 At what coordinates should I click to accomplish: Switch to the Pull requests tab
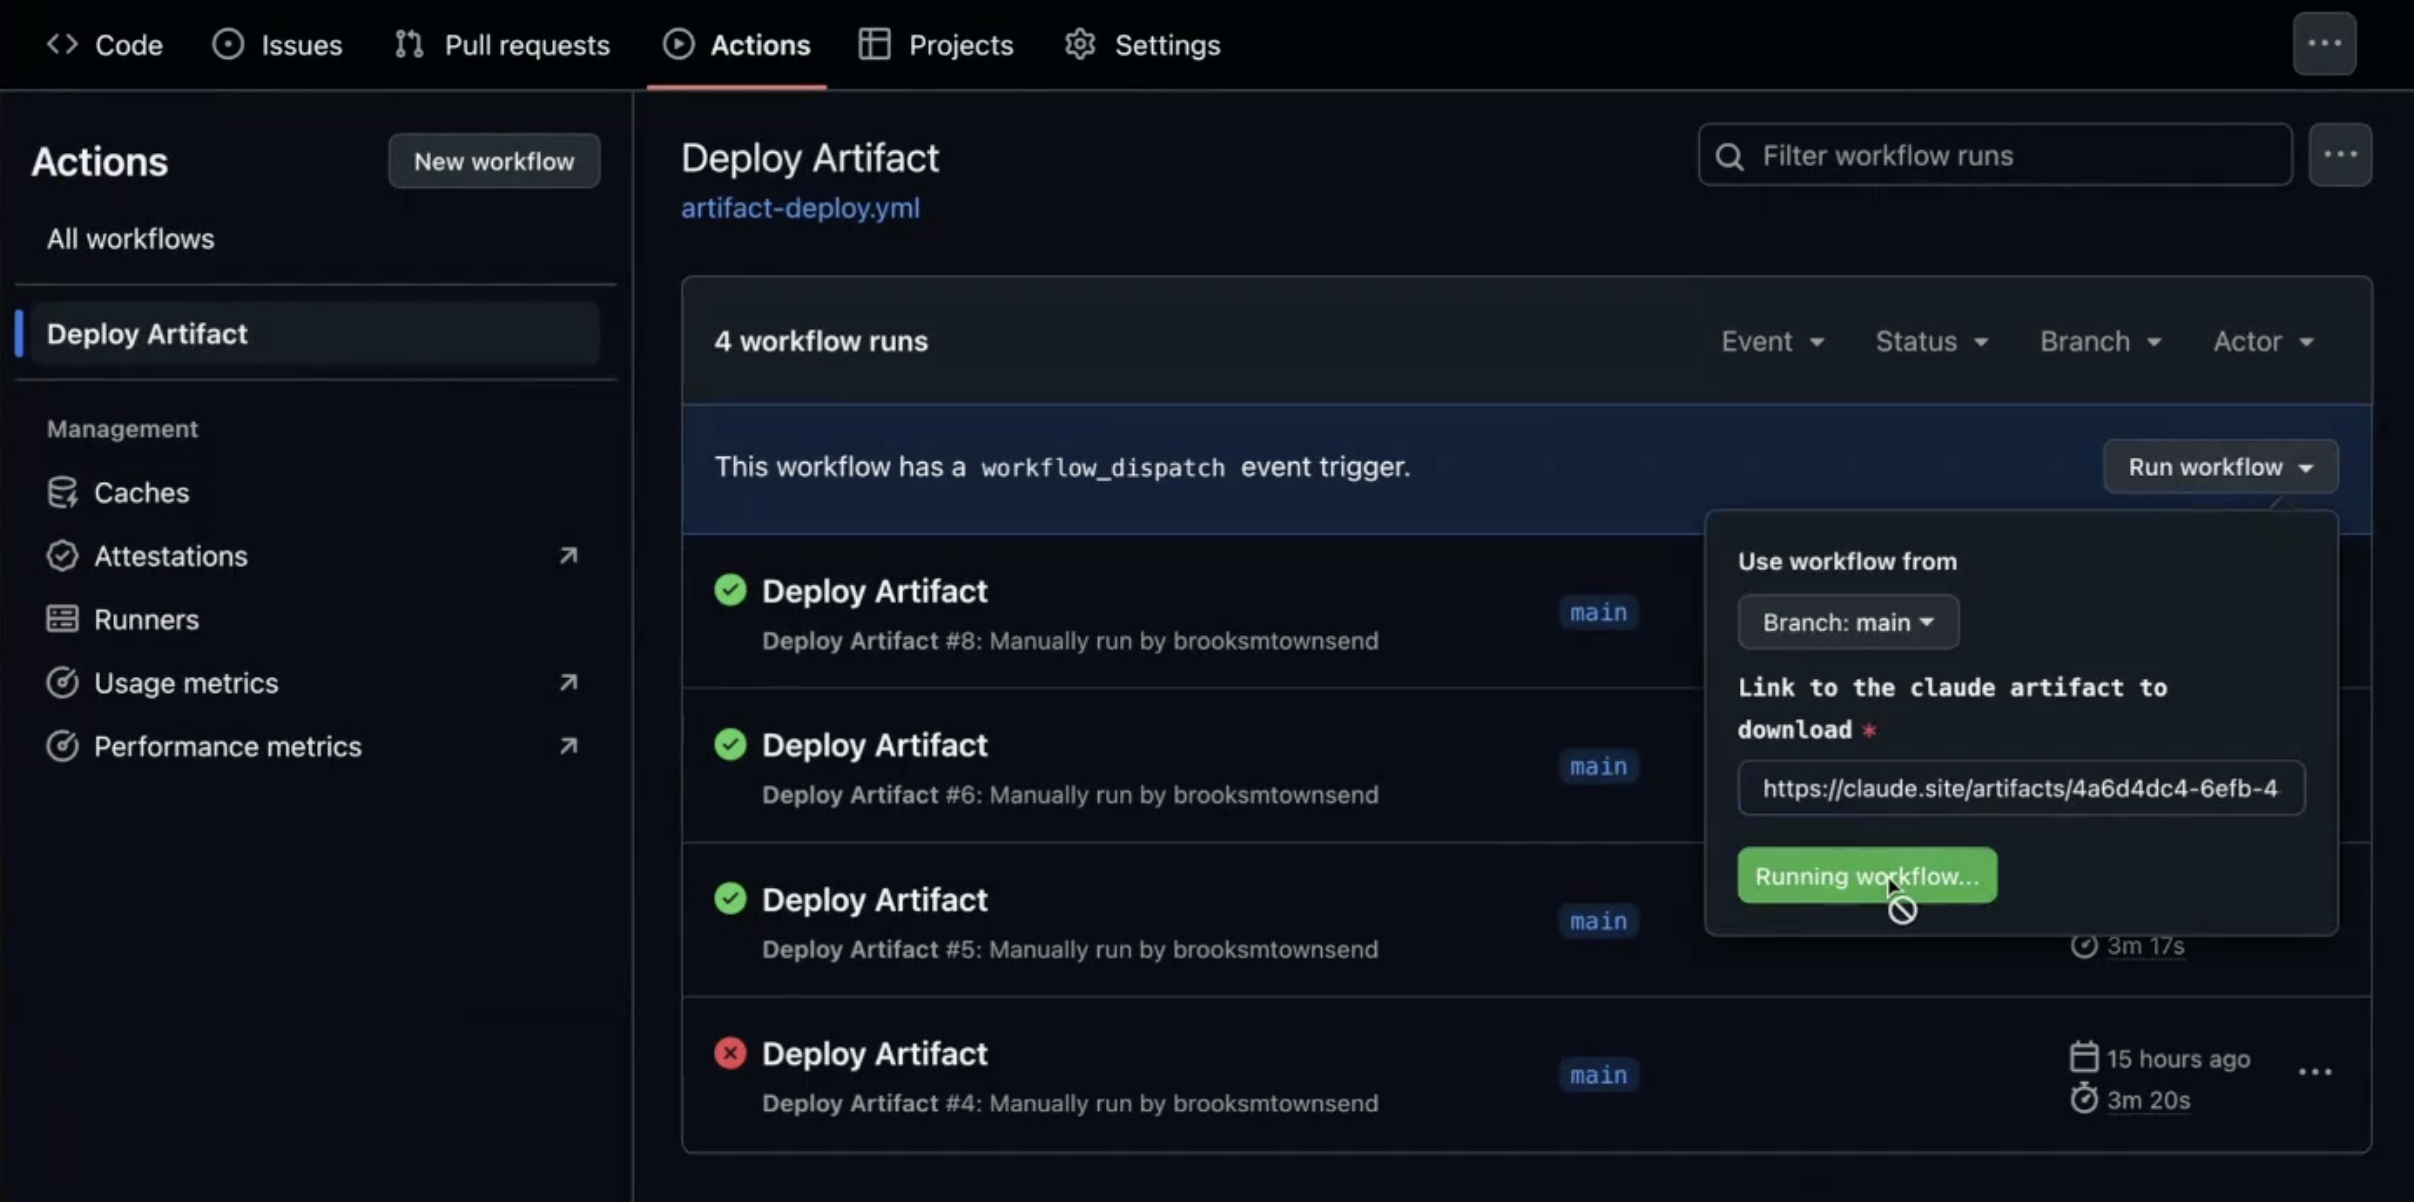503,45
